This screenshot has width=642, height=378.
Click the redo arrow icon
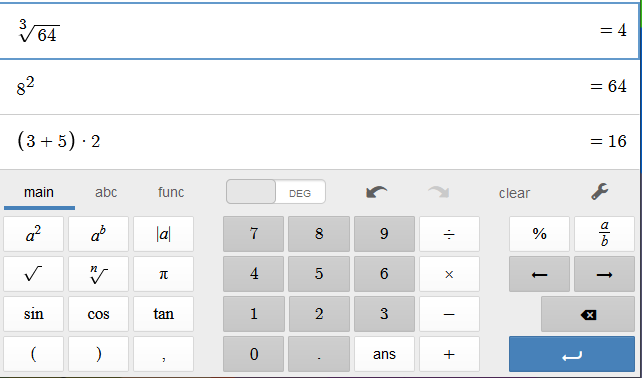(x=439, y=192)
